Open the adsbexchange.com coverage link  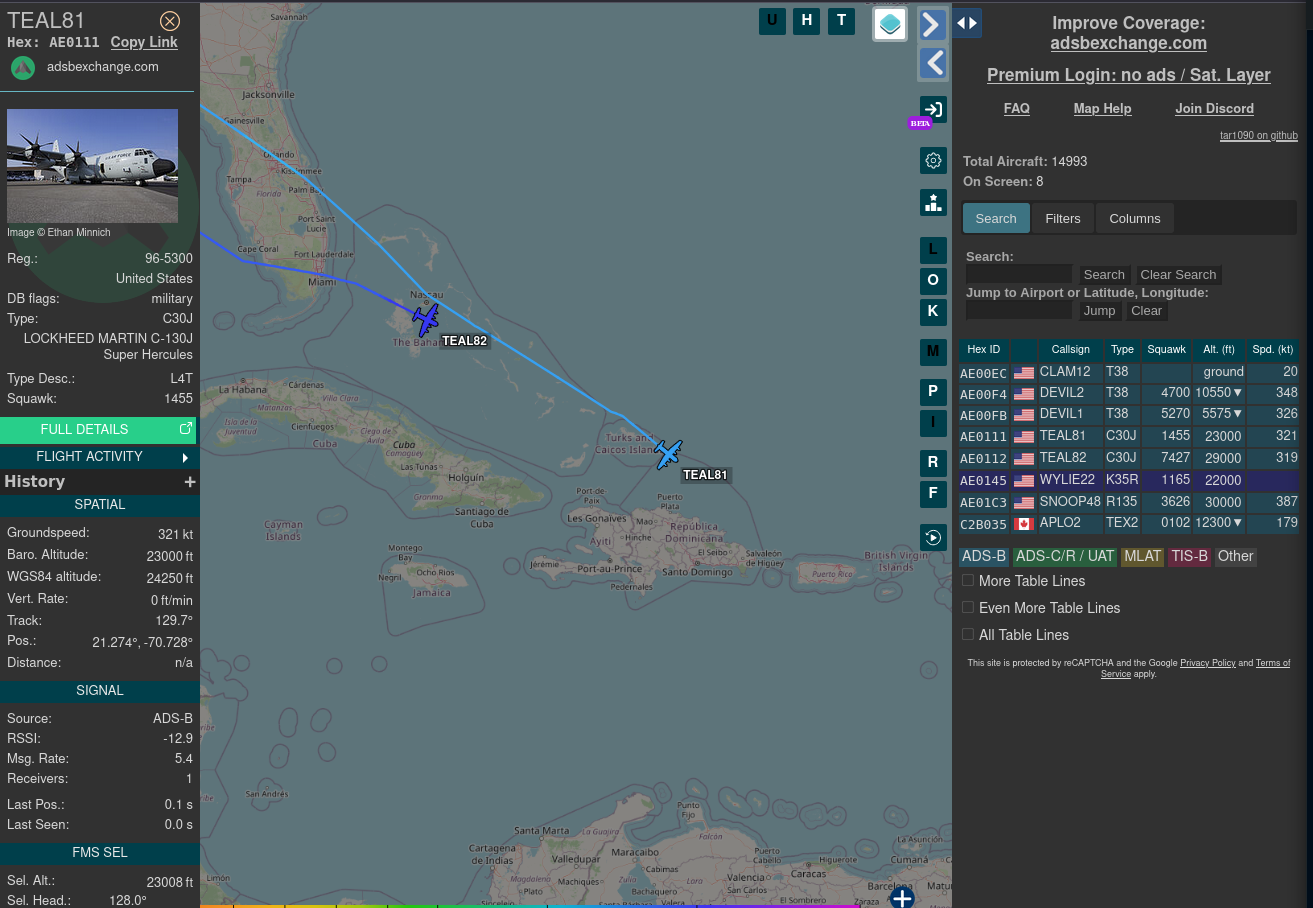[x=1128, y=43]
